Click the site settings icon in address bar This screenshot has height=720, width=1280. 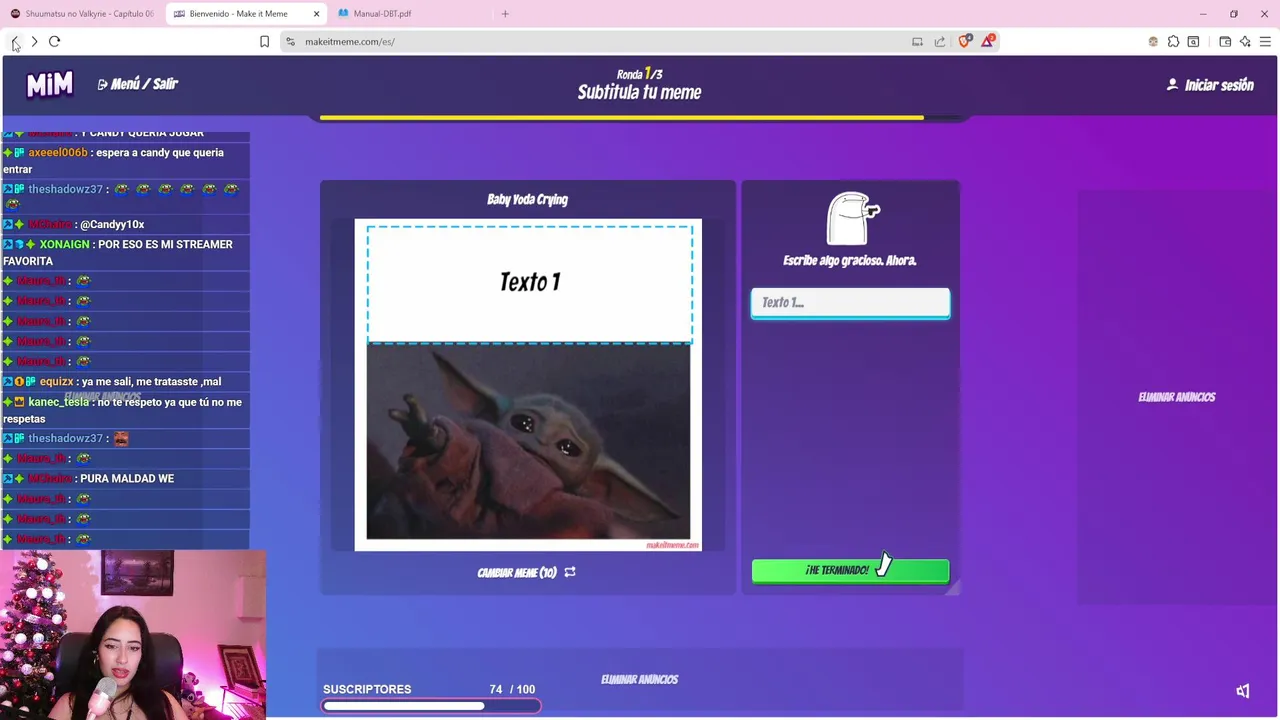[290, 41]
